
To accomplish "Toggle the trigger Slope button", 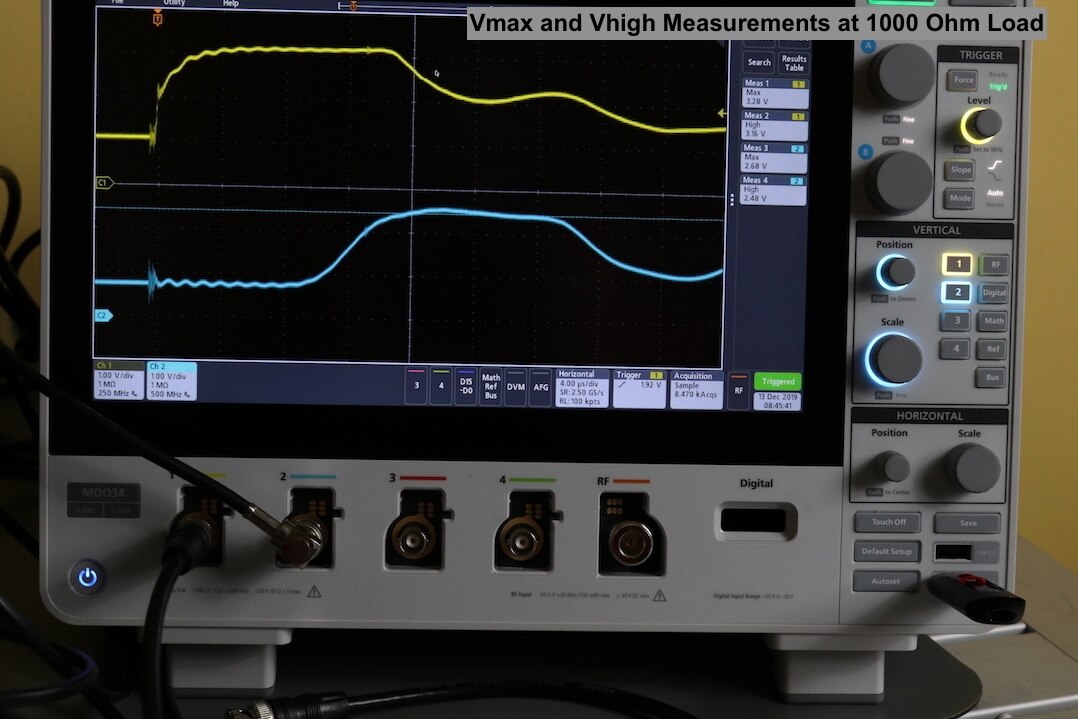I will click(x=960, y=170).
